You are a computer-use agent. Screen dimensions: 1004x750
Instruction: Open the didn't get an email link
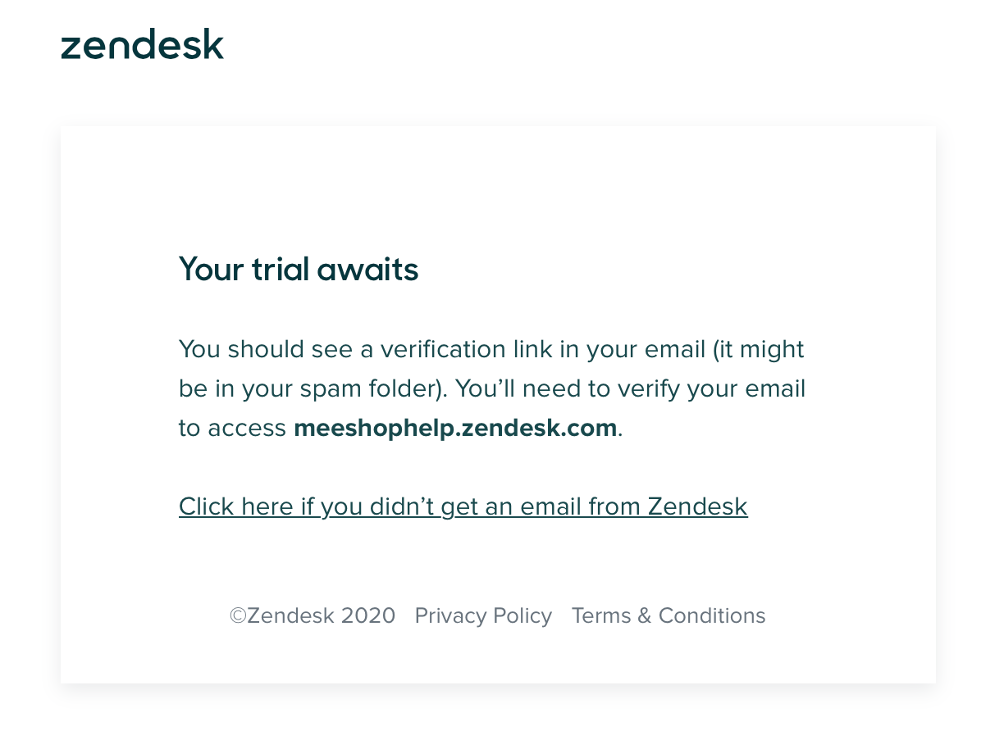pos(463,507)
